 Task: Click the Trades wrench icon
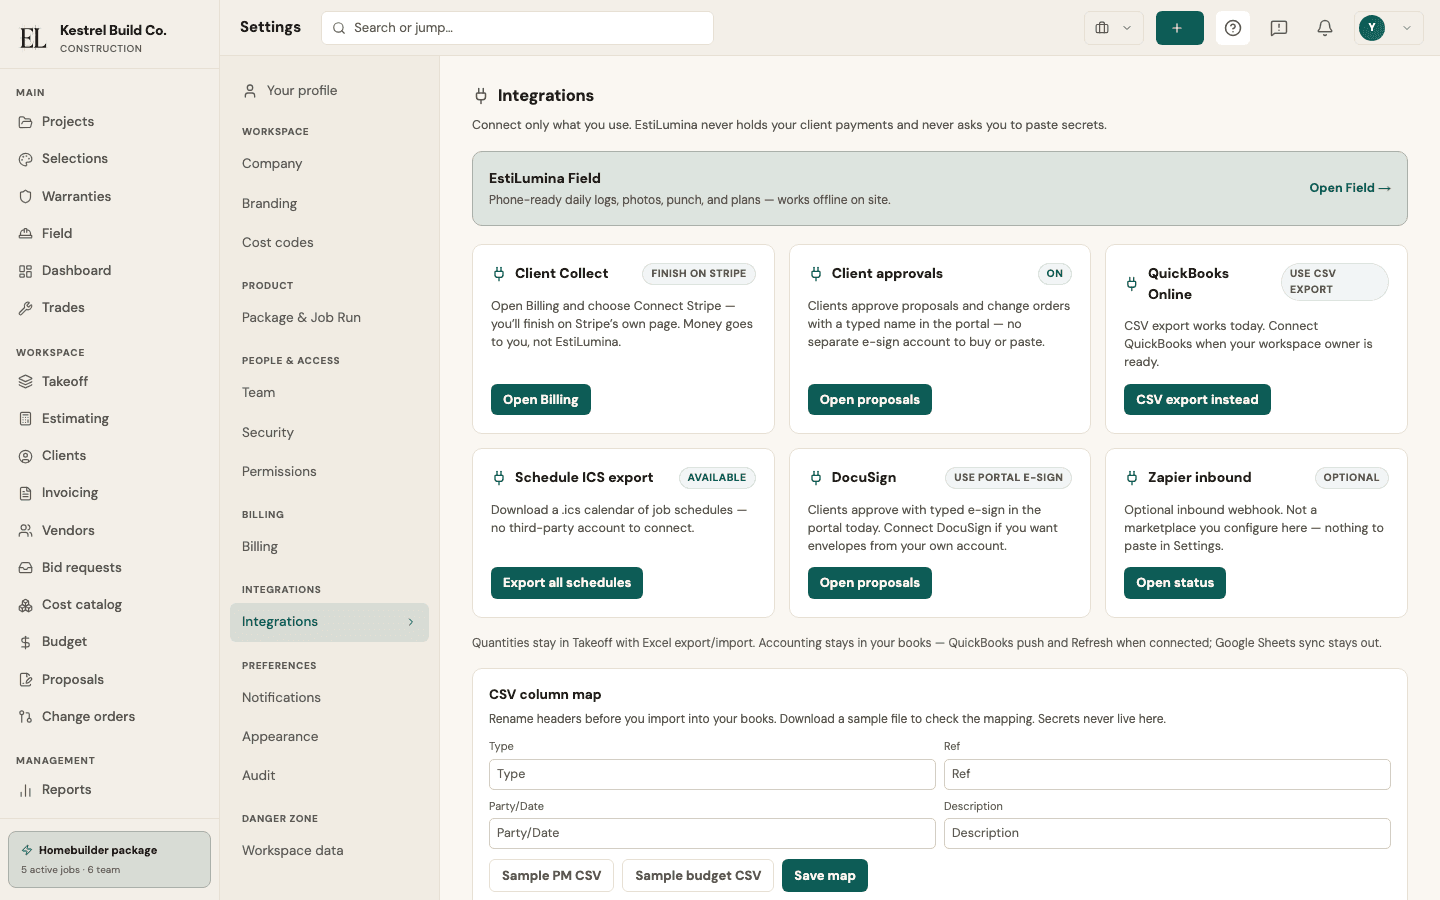26,308
